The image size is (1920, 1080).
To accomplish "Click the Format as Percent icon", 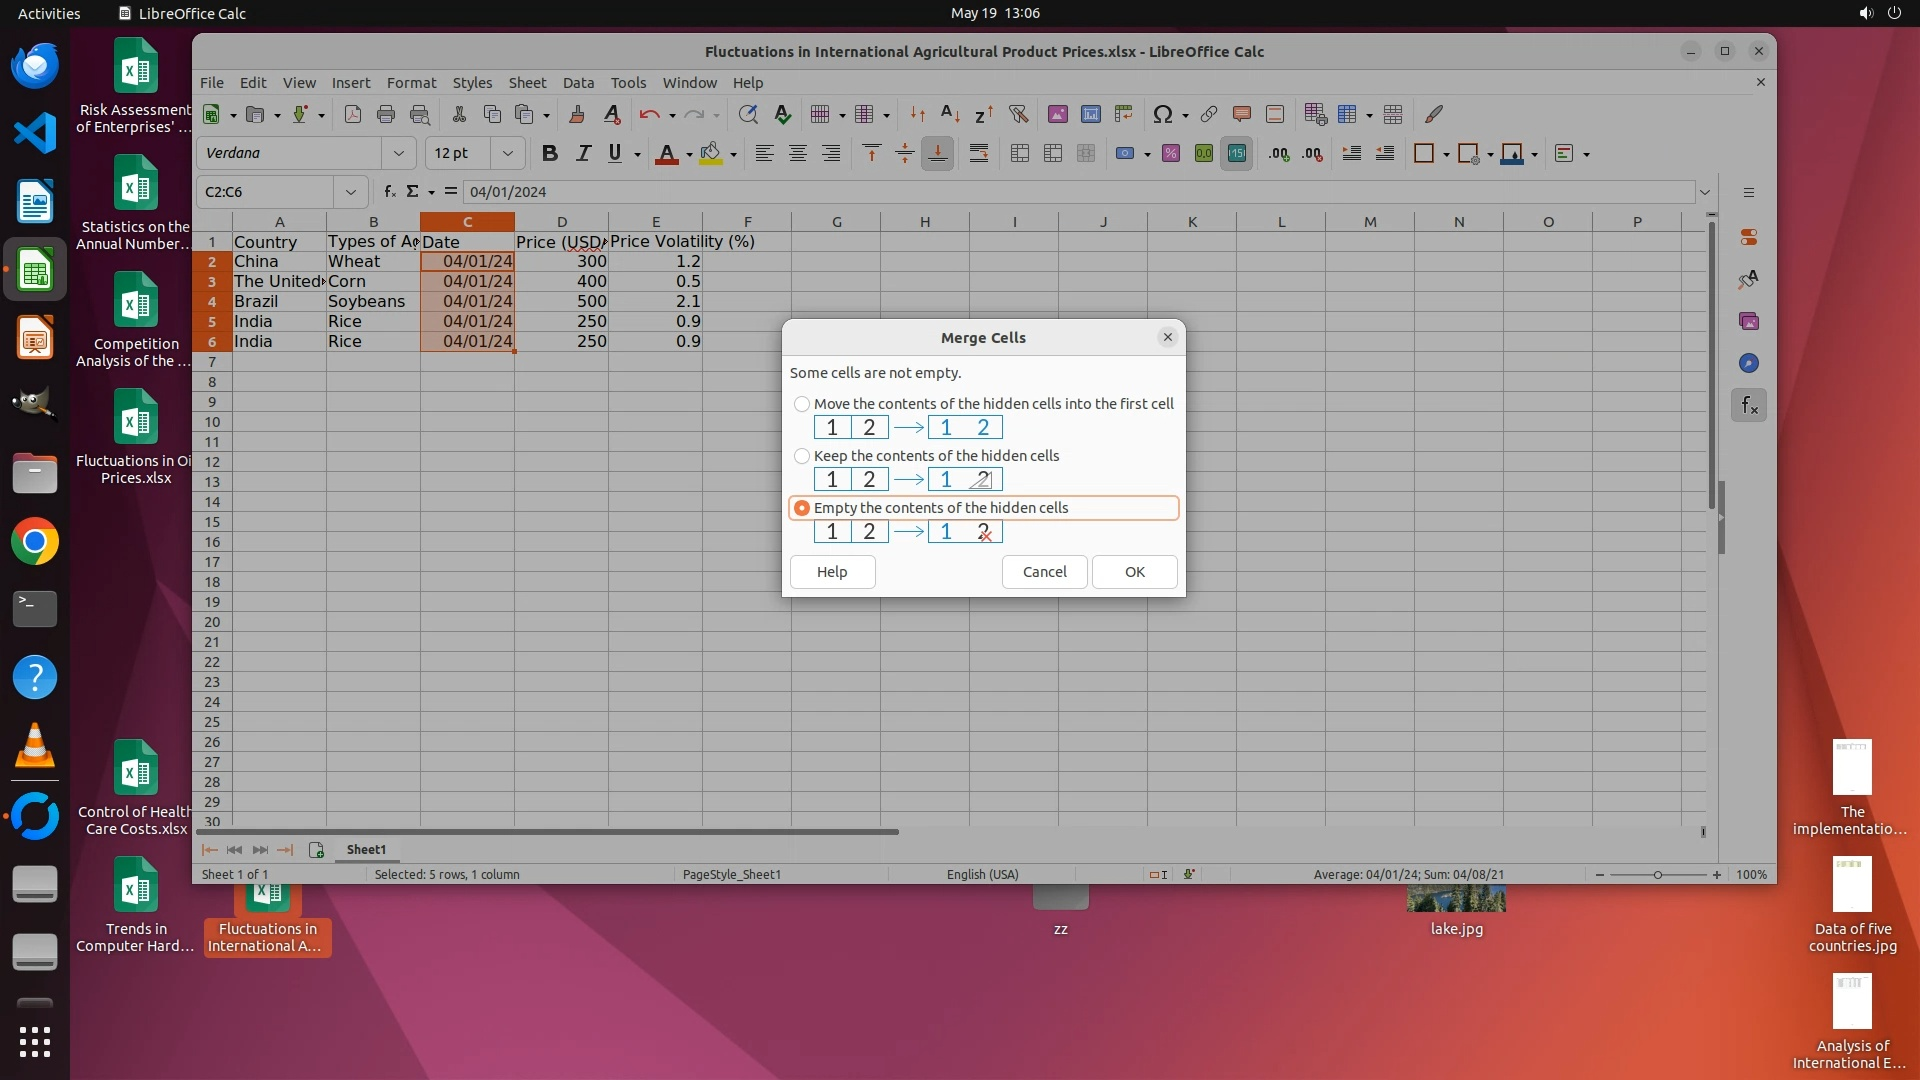I will click(1171, 154).
